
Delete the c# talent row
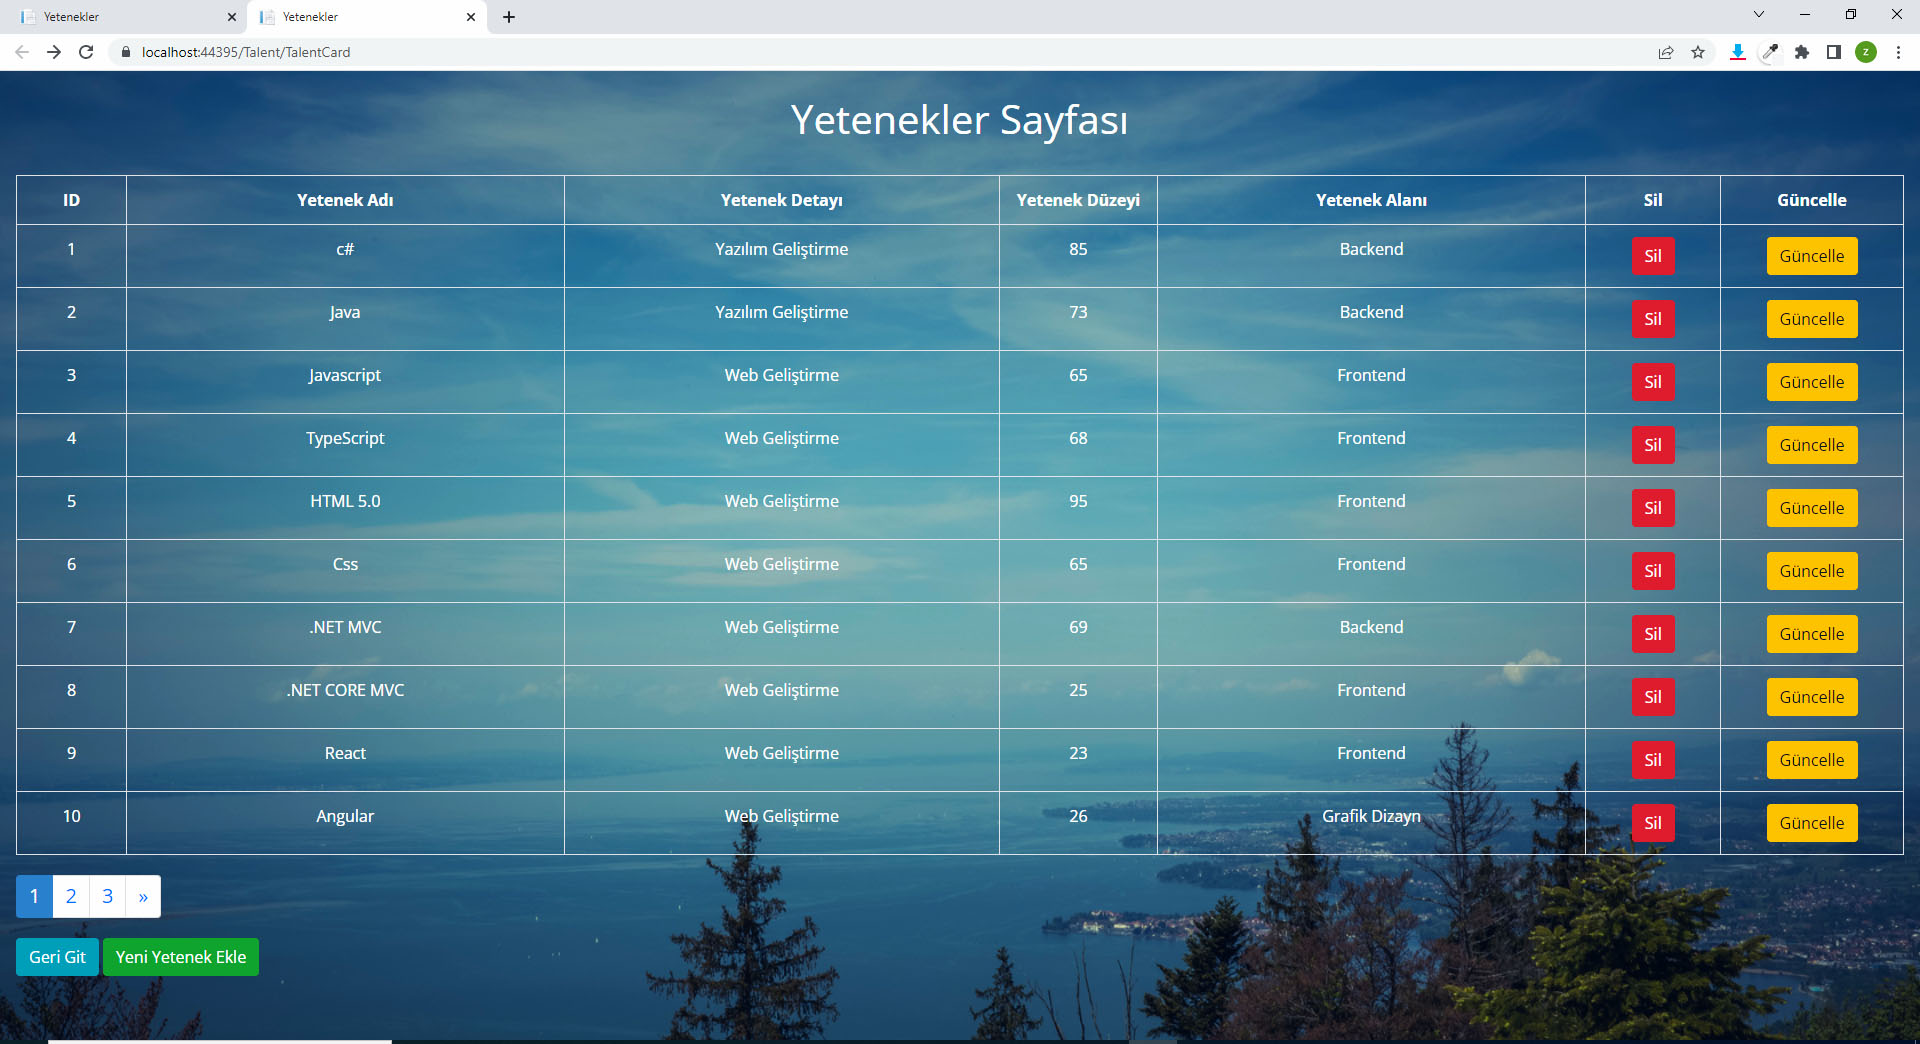[x=1653, y=256]
